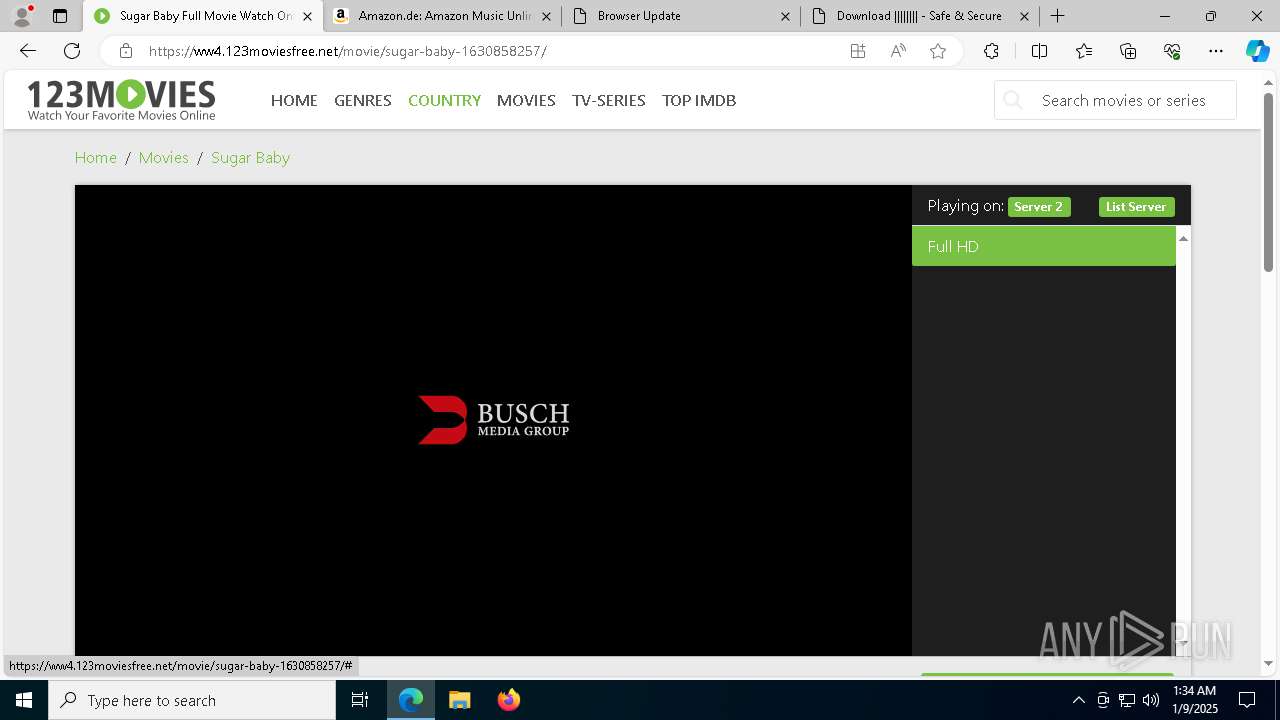Open Copilot sidebar icon

(x=1257, y=51)
